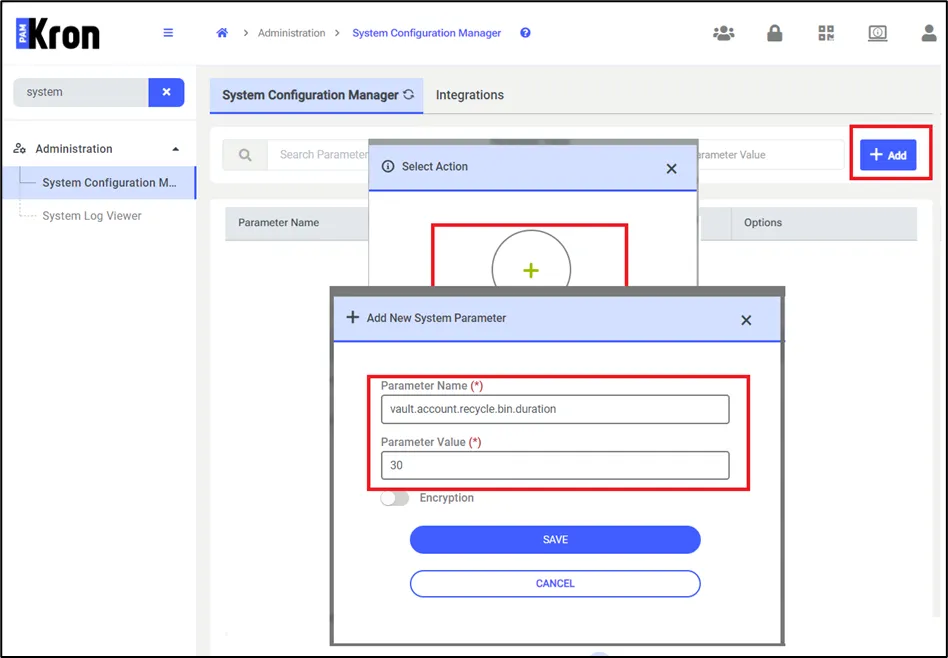Image resolution: width=948 pixels, height=658 pixels.
Task: Toggle the Encryption switch
Action: pos(395,498)
